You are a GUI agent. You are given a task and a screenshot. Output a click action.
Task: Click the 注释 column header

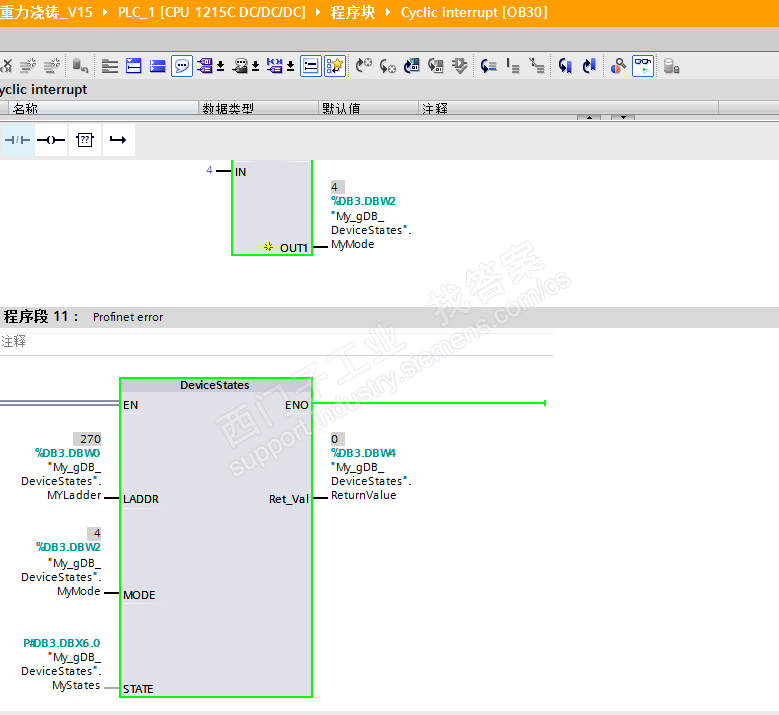(x=569, y=108)
